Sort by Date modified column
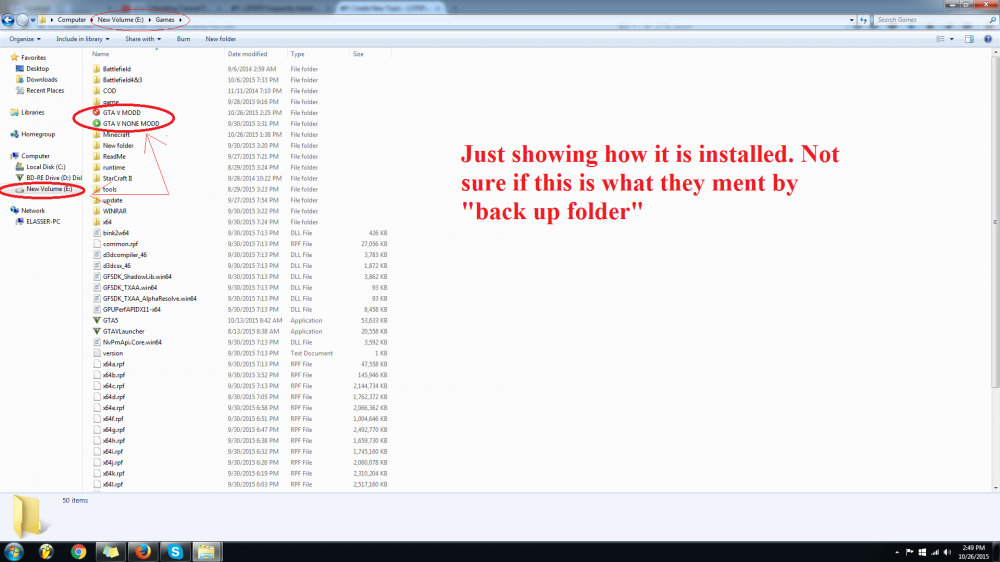 (x=247, y=54)
